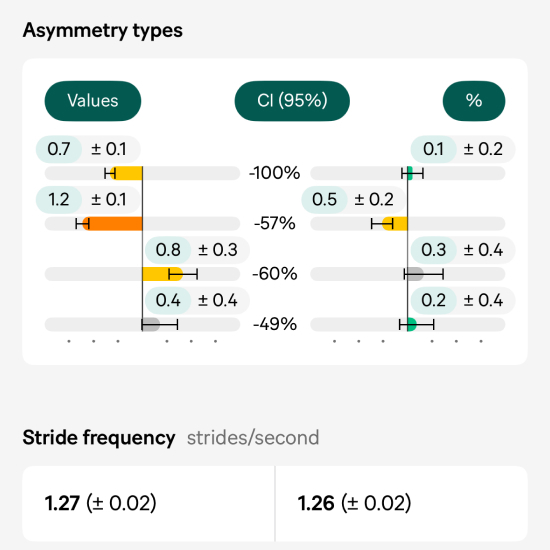Click the left 0.4 ± 0.4 value badge
550x550 pixels.
tap(197, 301)
